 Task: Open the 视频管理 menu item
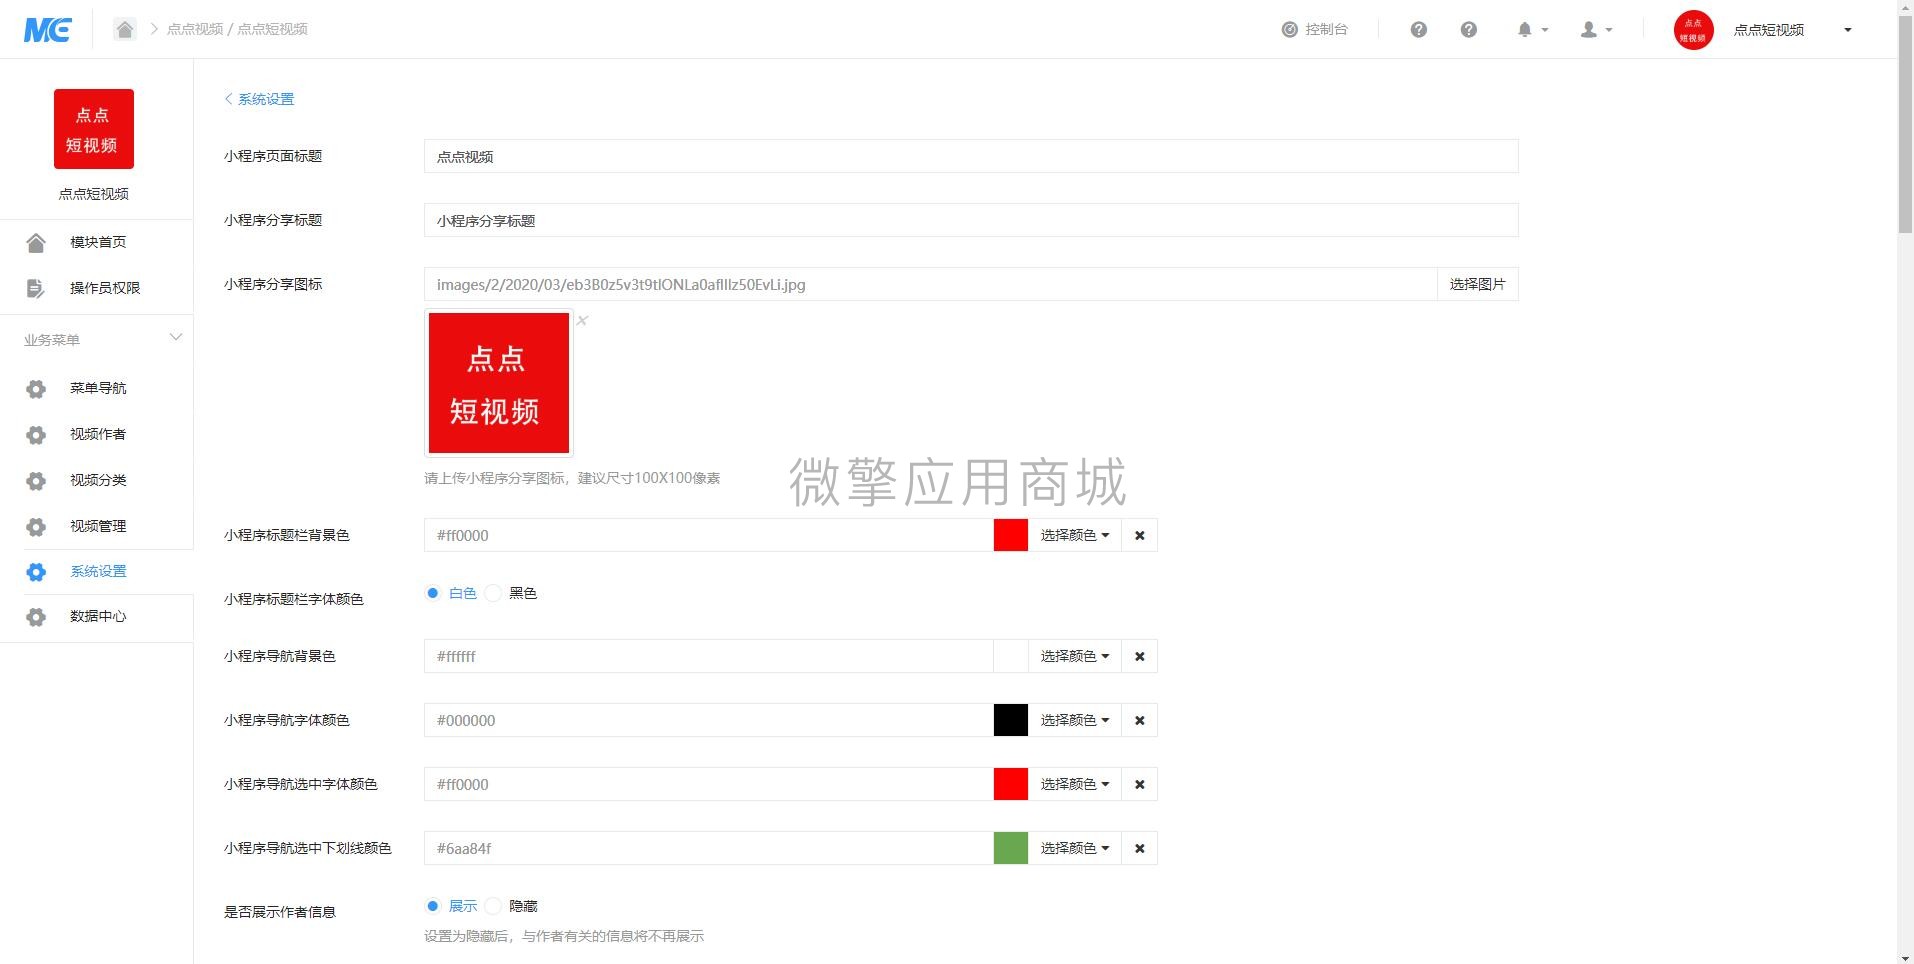(96, 526)
